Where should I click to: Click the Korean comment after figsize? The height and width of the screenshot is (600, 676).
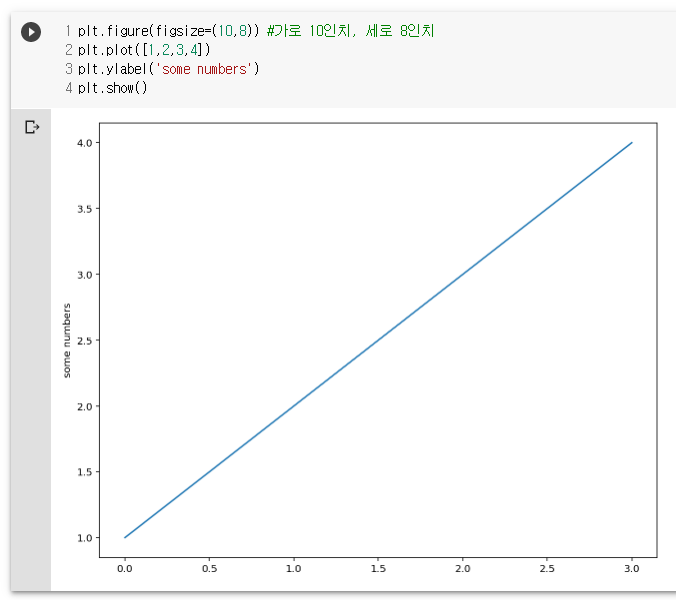[x=351, y=31]
